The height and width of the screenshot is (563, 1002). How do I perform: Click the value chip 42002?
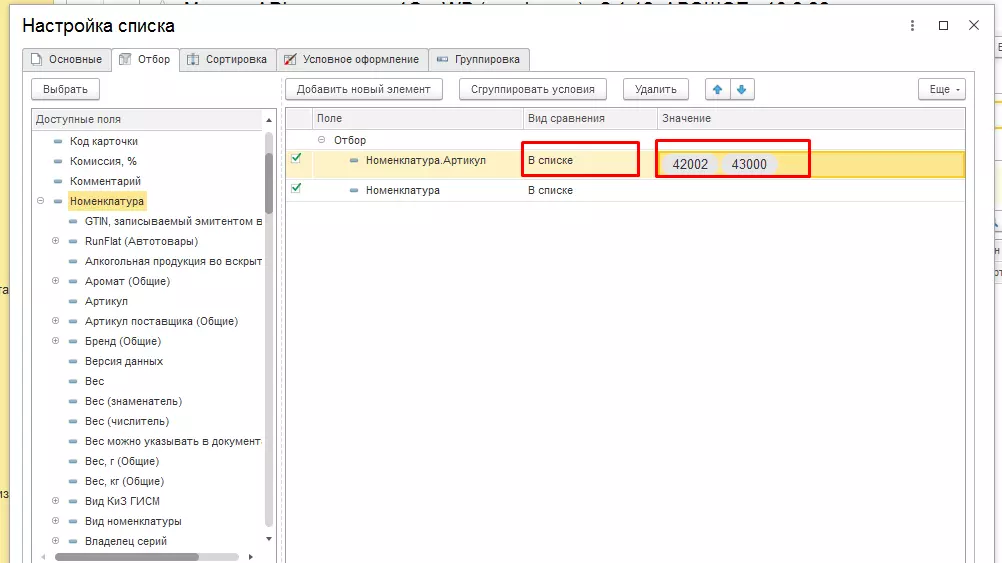coord(690,164)
